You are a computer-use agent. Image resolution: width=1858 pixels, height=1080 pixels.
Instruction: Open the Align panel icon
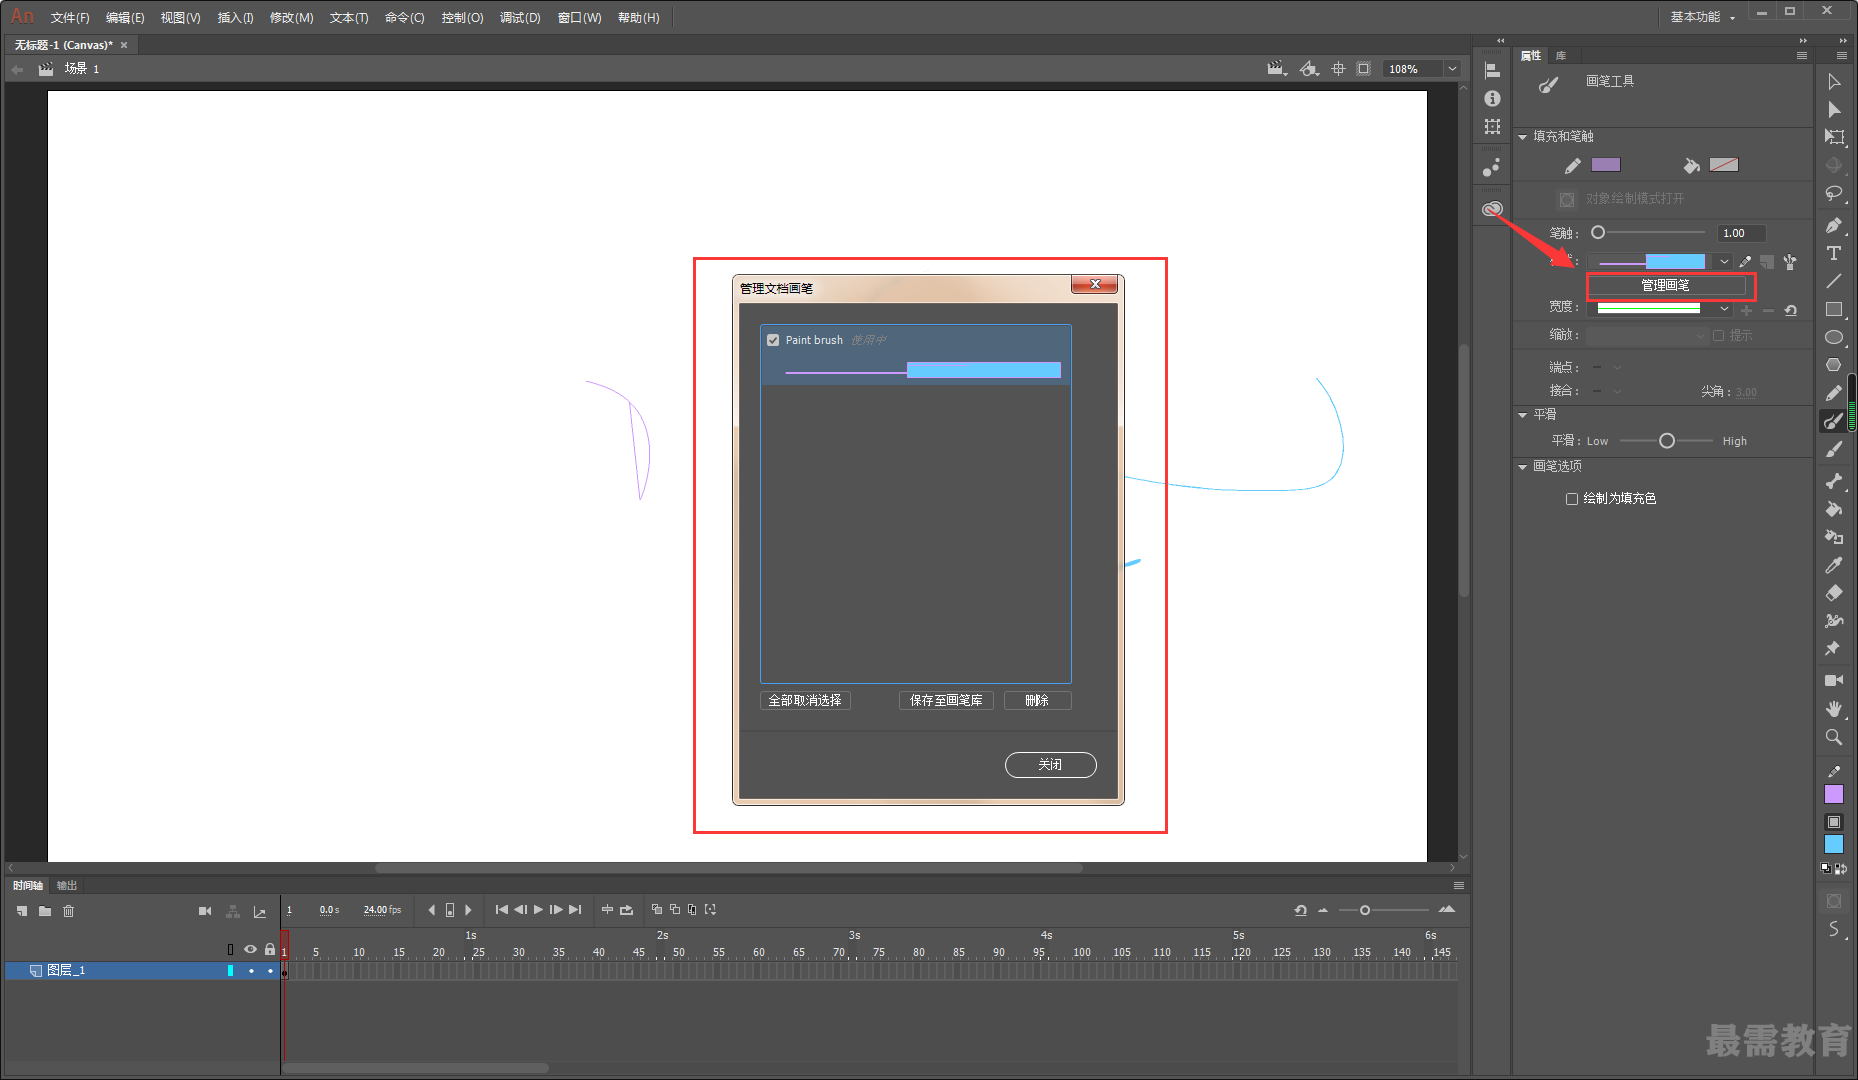(1492, 71)
